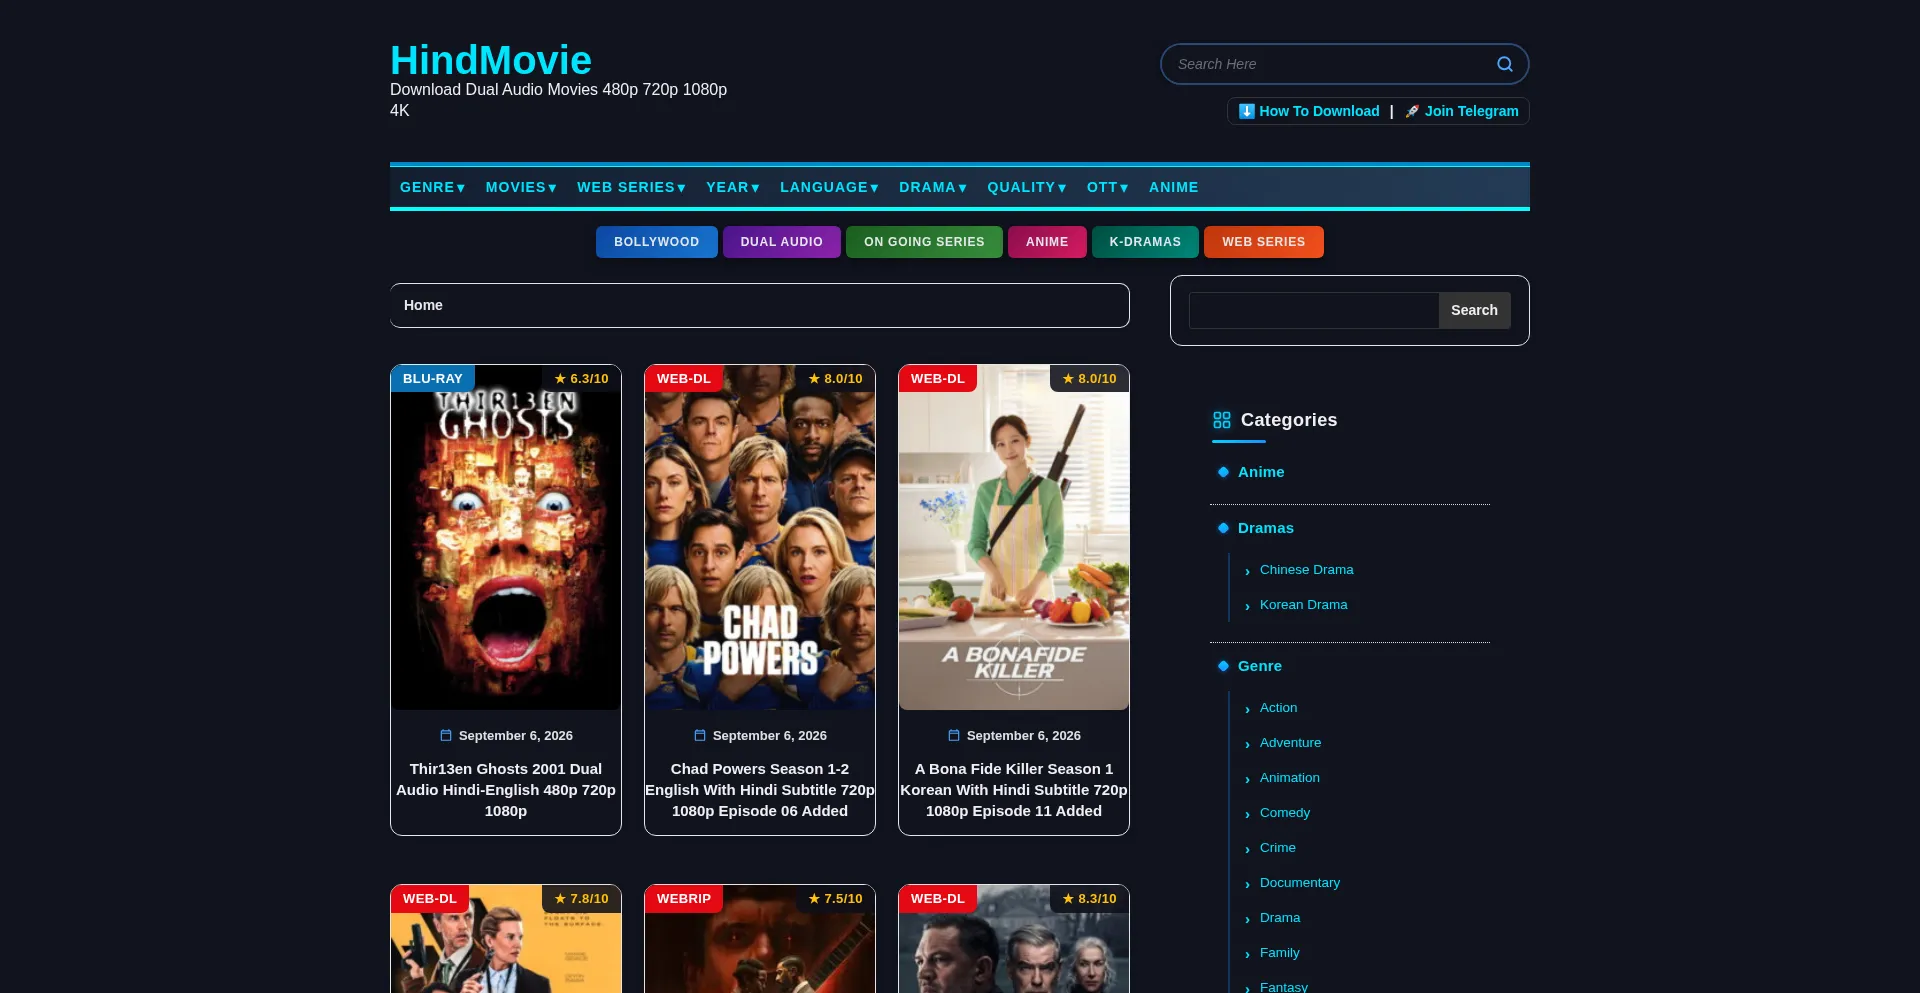Open the Family genre link

coord(1280,953)
